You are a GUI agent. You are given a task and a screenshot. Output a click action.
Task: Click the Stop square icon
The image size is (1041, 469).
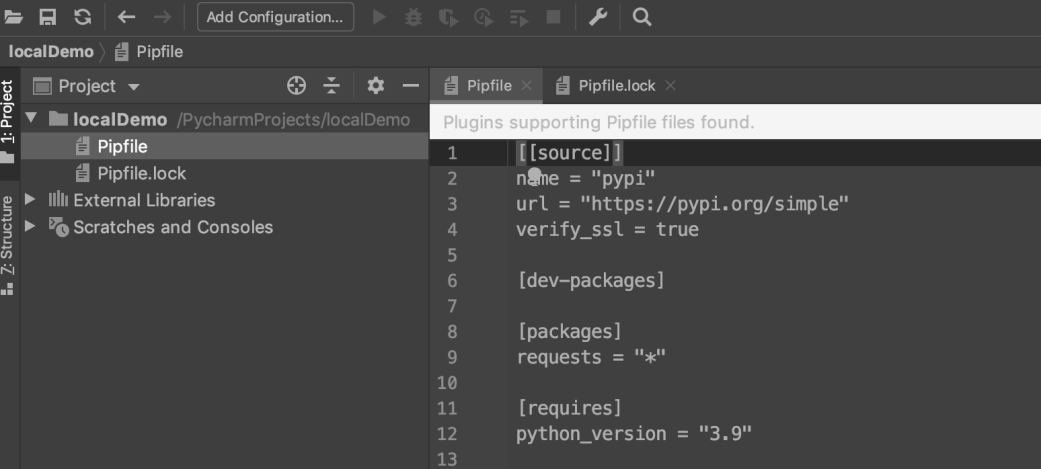click(x=553, y=17)
